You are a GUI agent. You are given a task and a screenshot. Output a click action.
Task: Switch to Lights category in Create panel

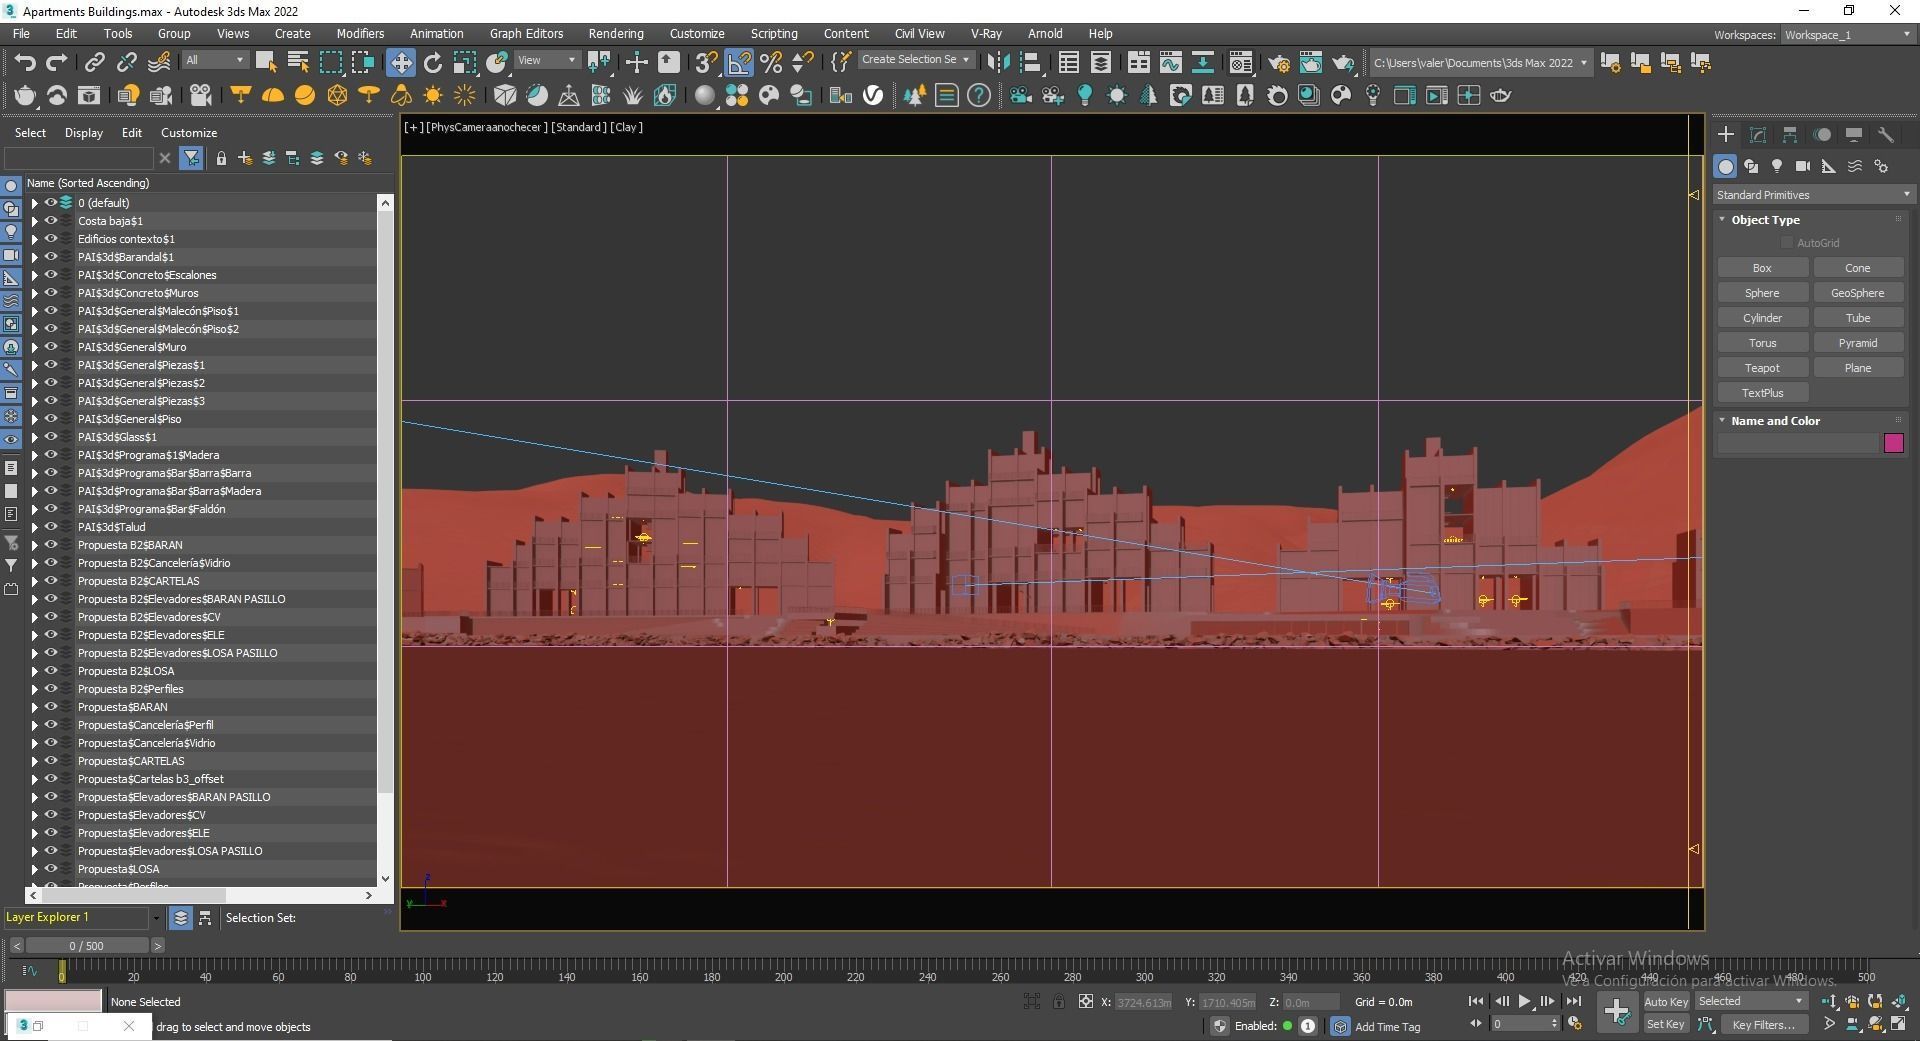1777,166
